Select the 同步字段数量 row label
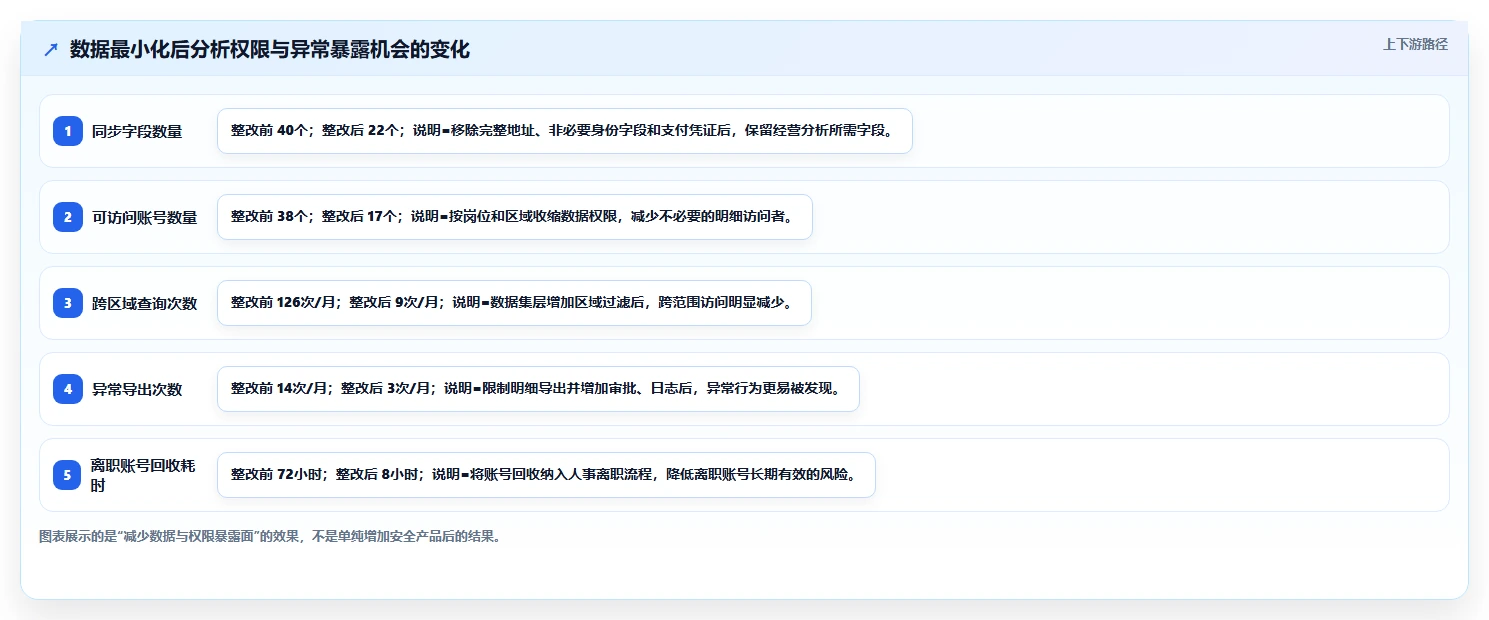Viewport: 1489px width, 620px height. coord(137,131)
